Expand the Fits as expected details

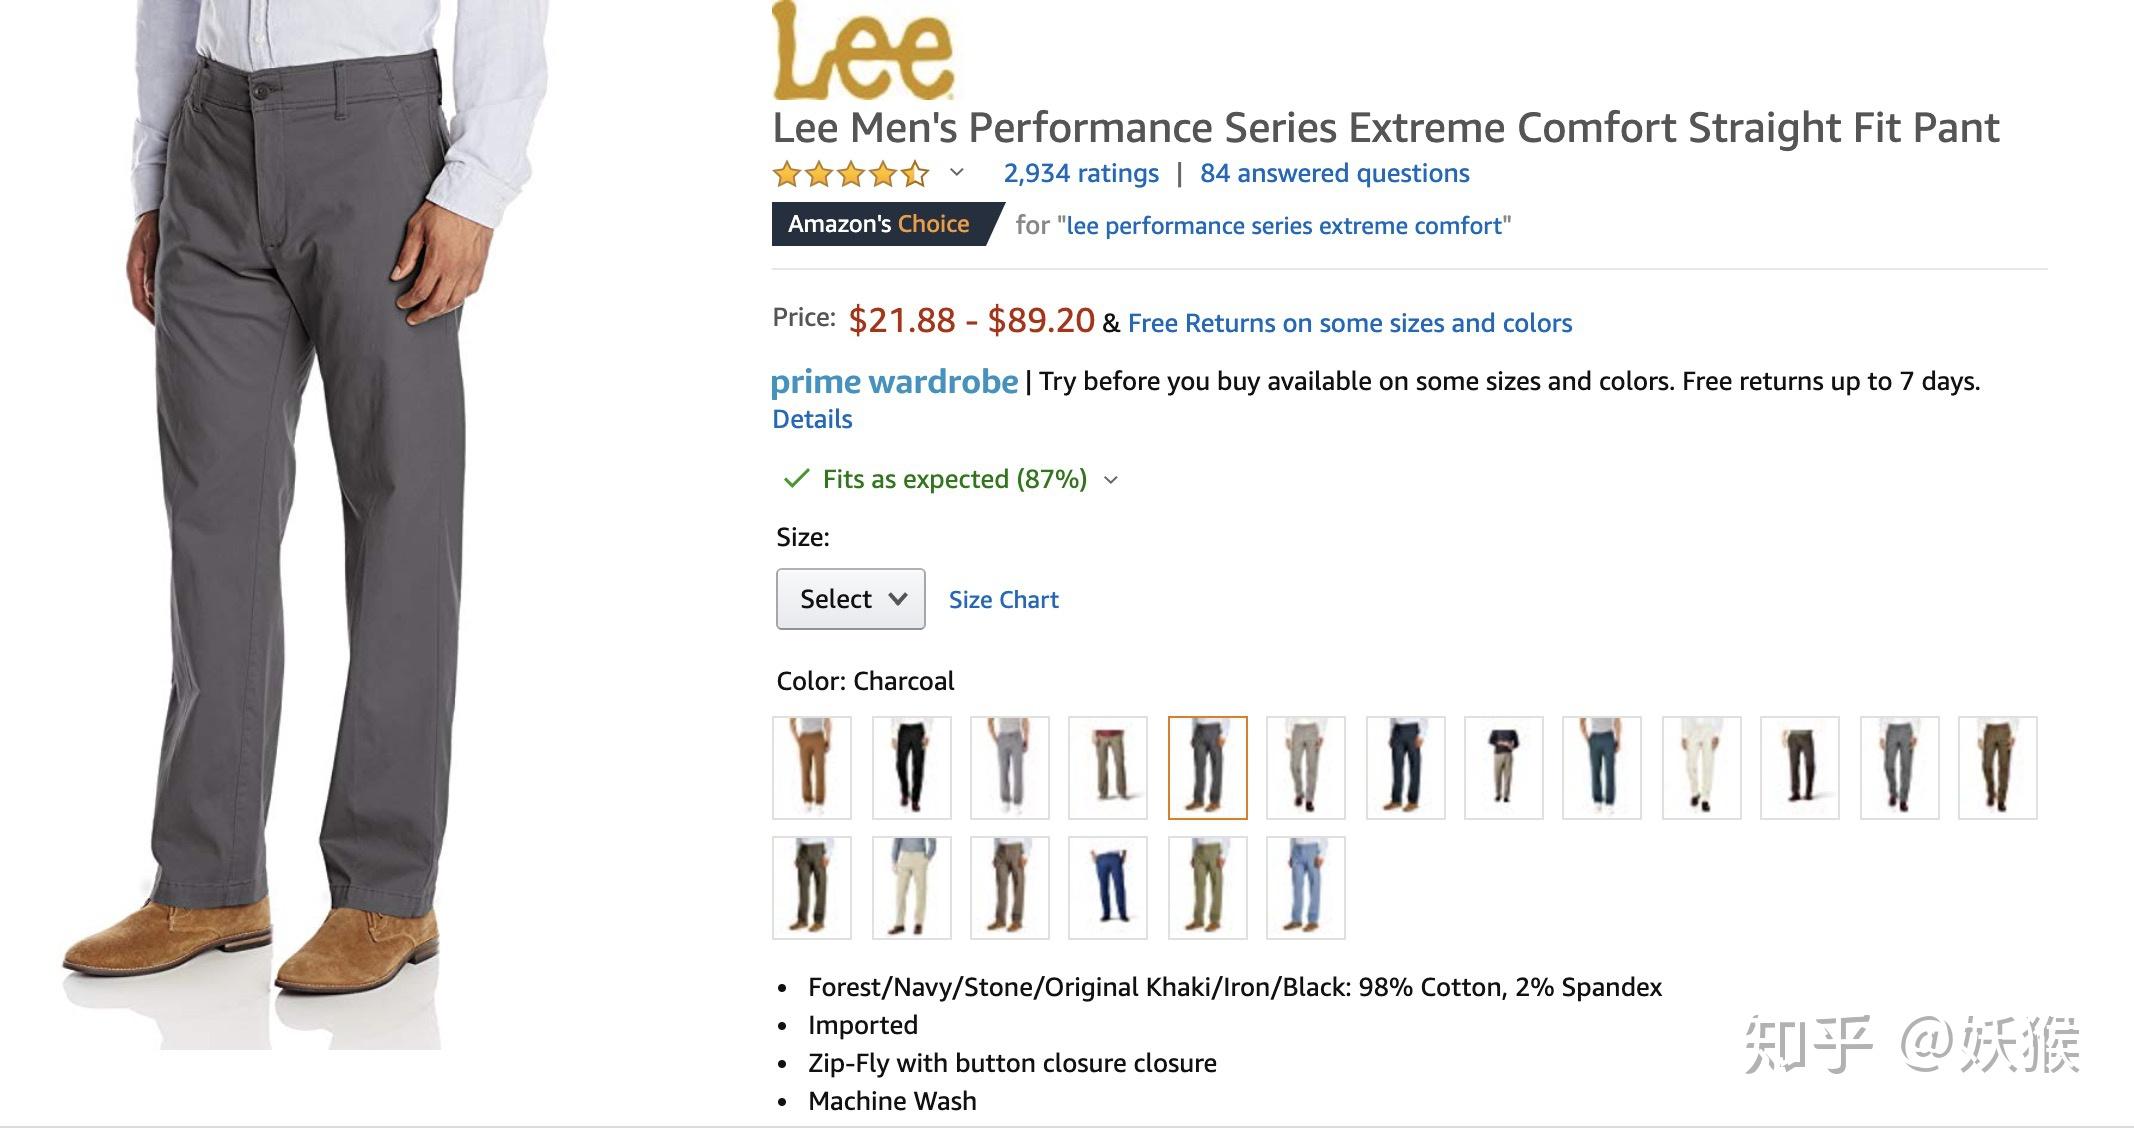point(1110,480)
